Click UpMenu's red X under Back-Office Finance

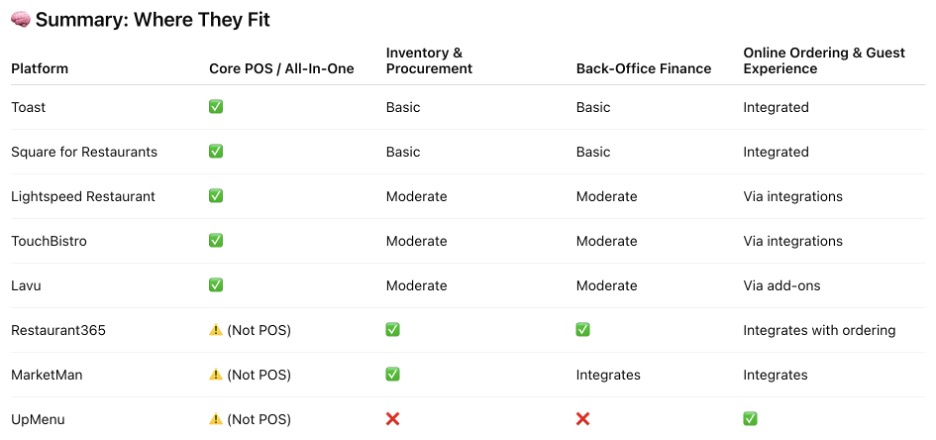tap(583, 419)
